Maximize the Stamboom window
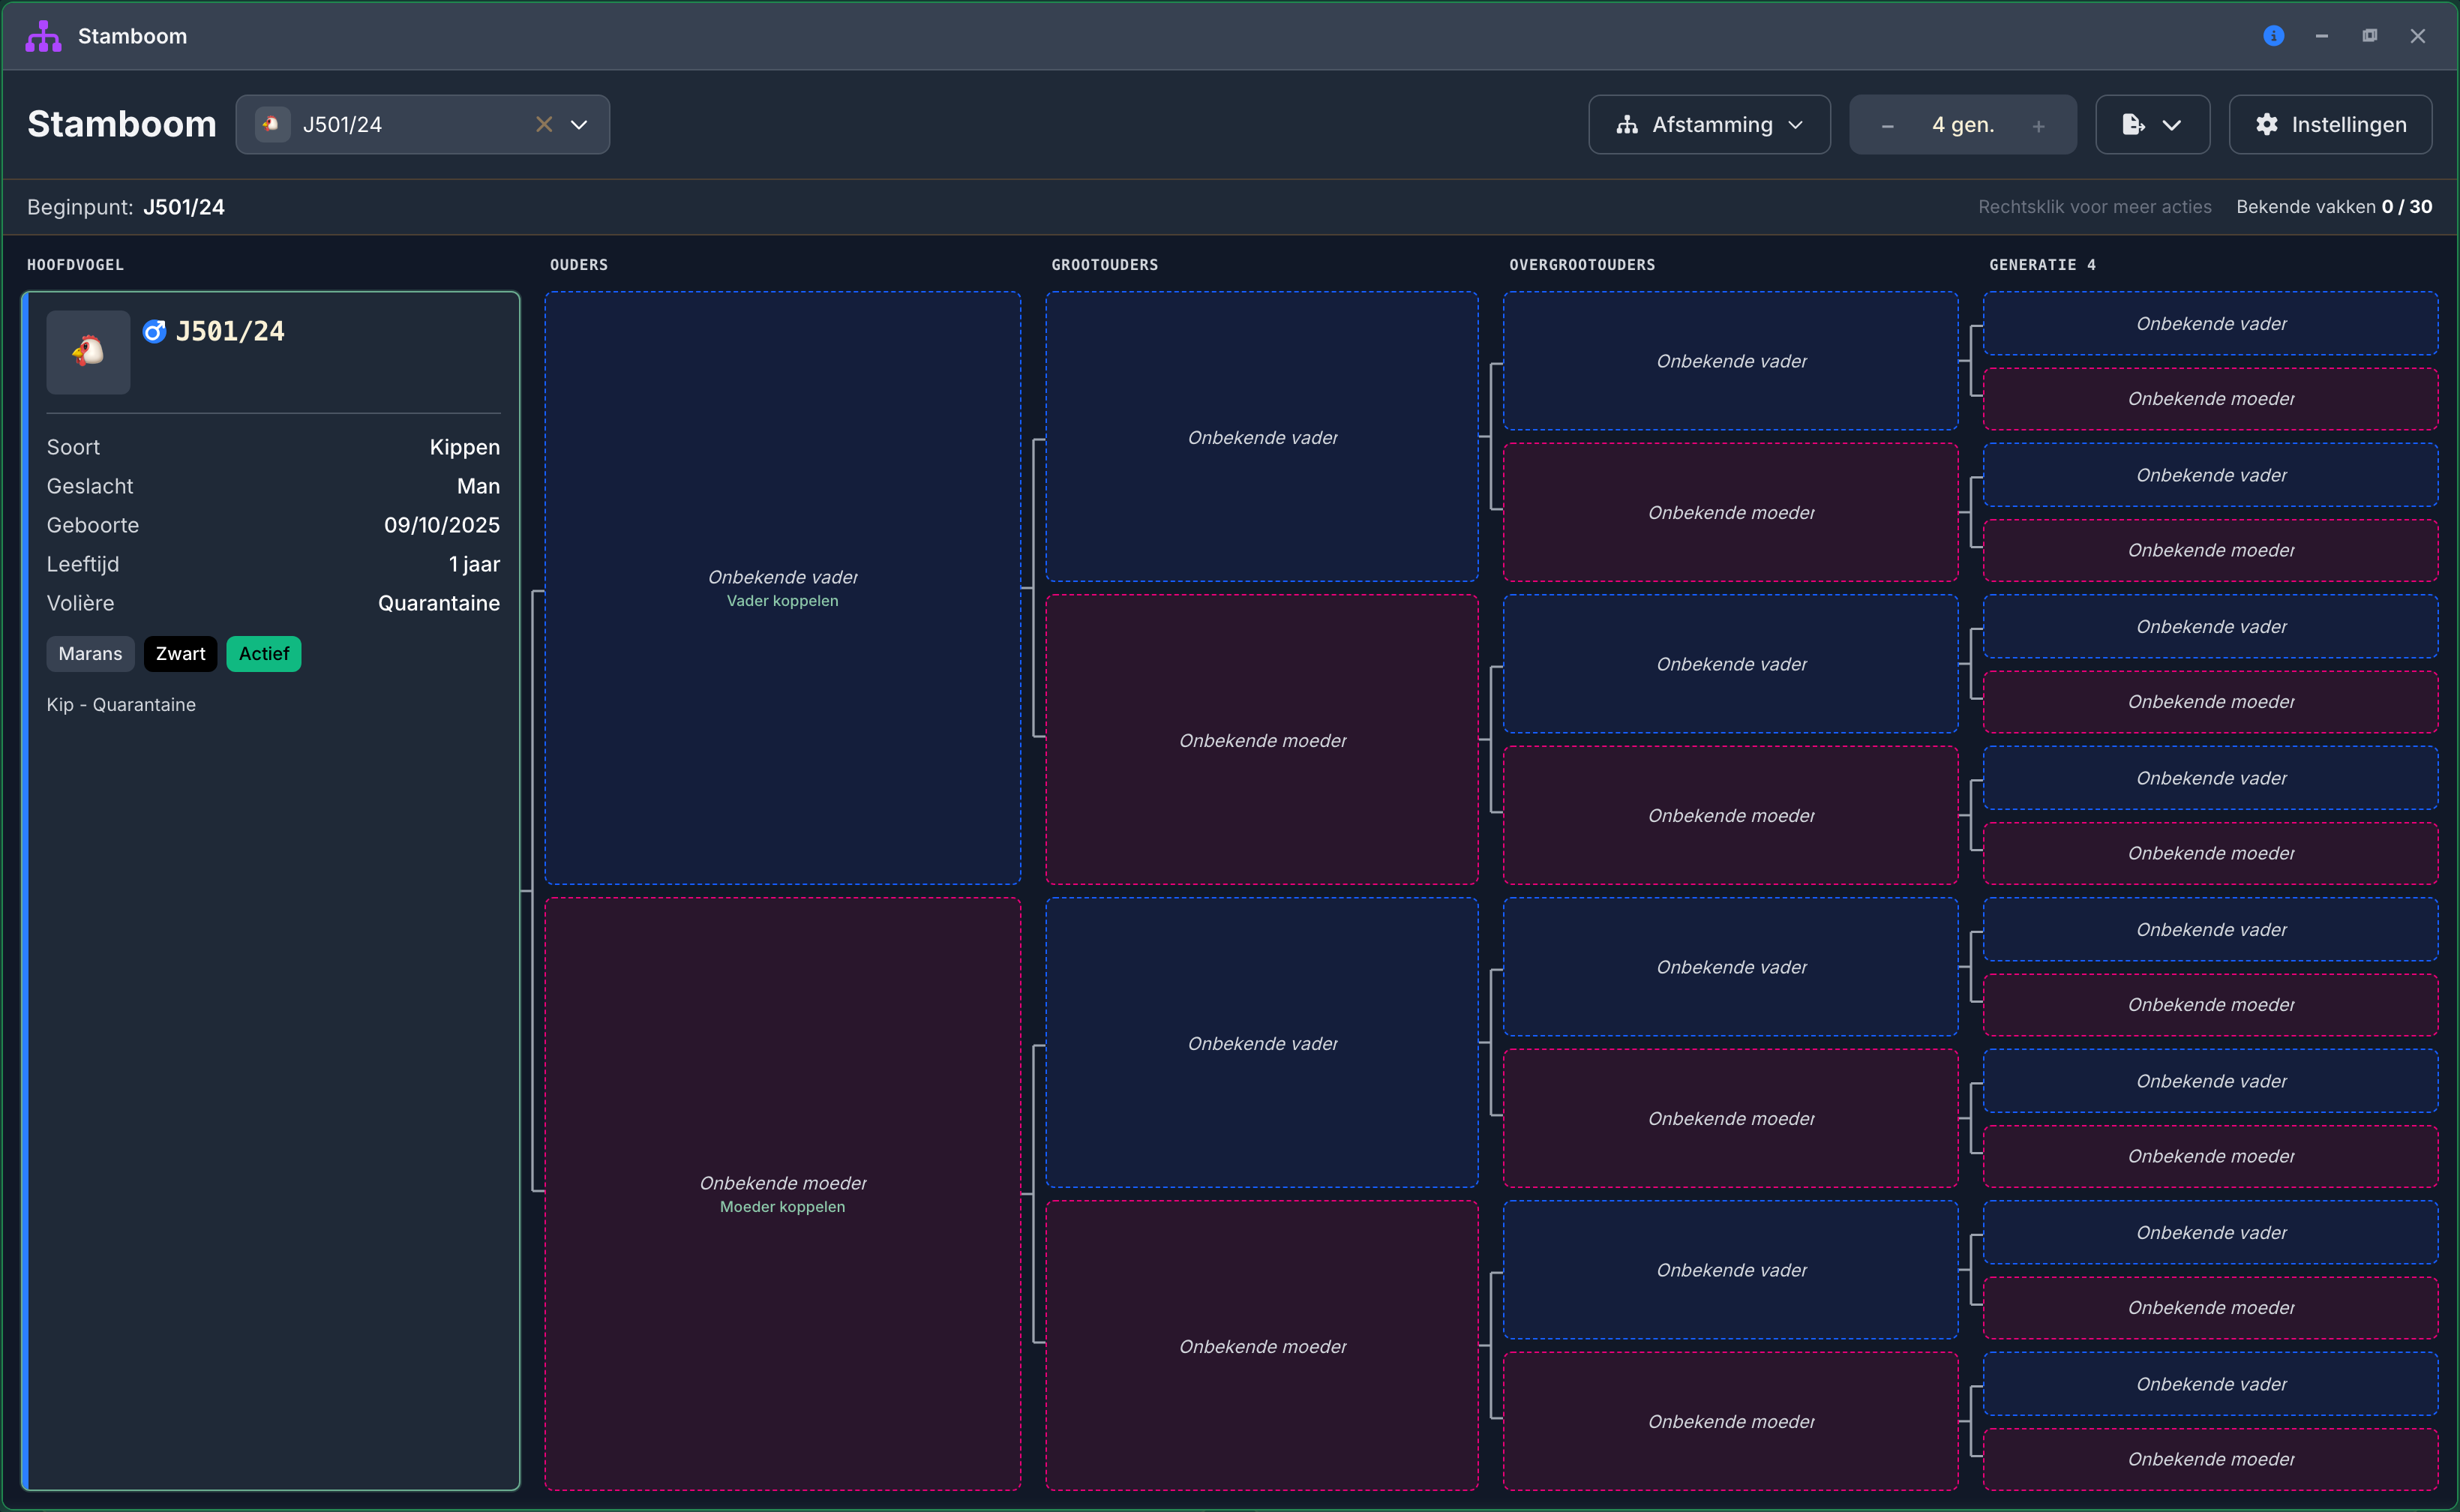This screenshot has height=1512, width=2460. click(x=2369, y=36)
